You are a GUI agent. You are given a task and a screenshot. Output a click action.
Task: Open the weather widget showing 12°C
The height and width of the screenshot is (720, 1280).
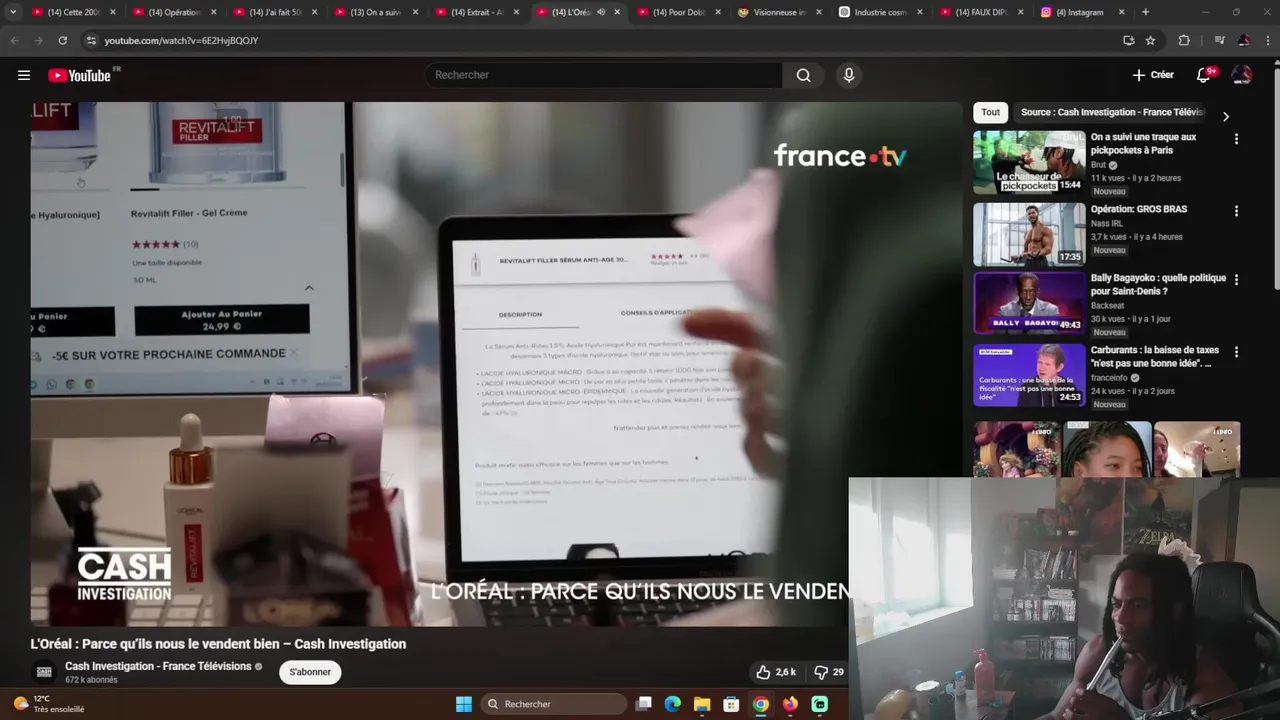click(x=48, y=704)
